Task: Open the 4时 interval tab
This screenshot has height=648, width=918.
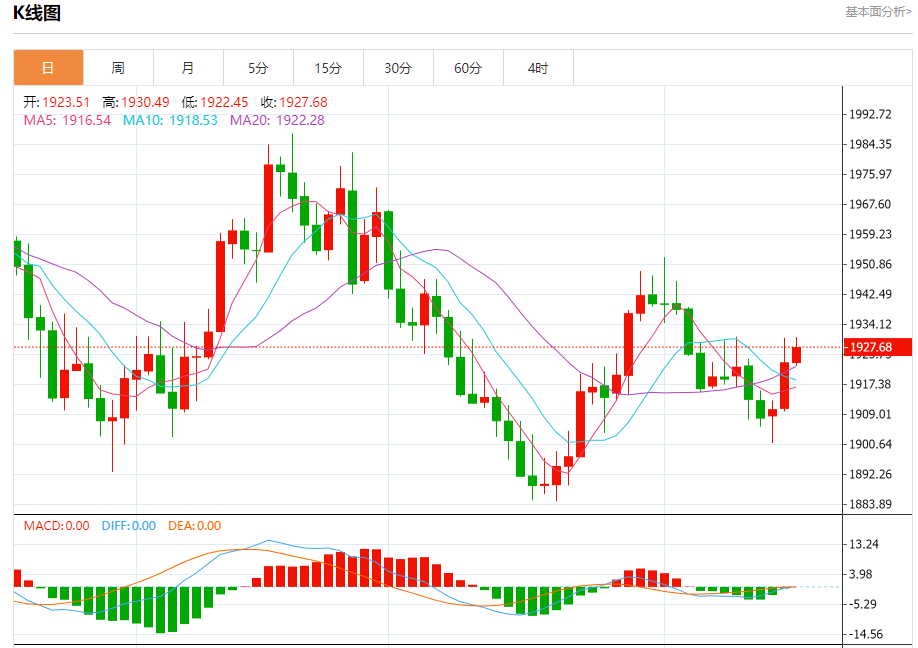Action: point(538,68)
